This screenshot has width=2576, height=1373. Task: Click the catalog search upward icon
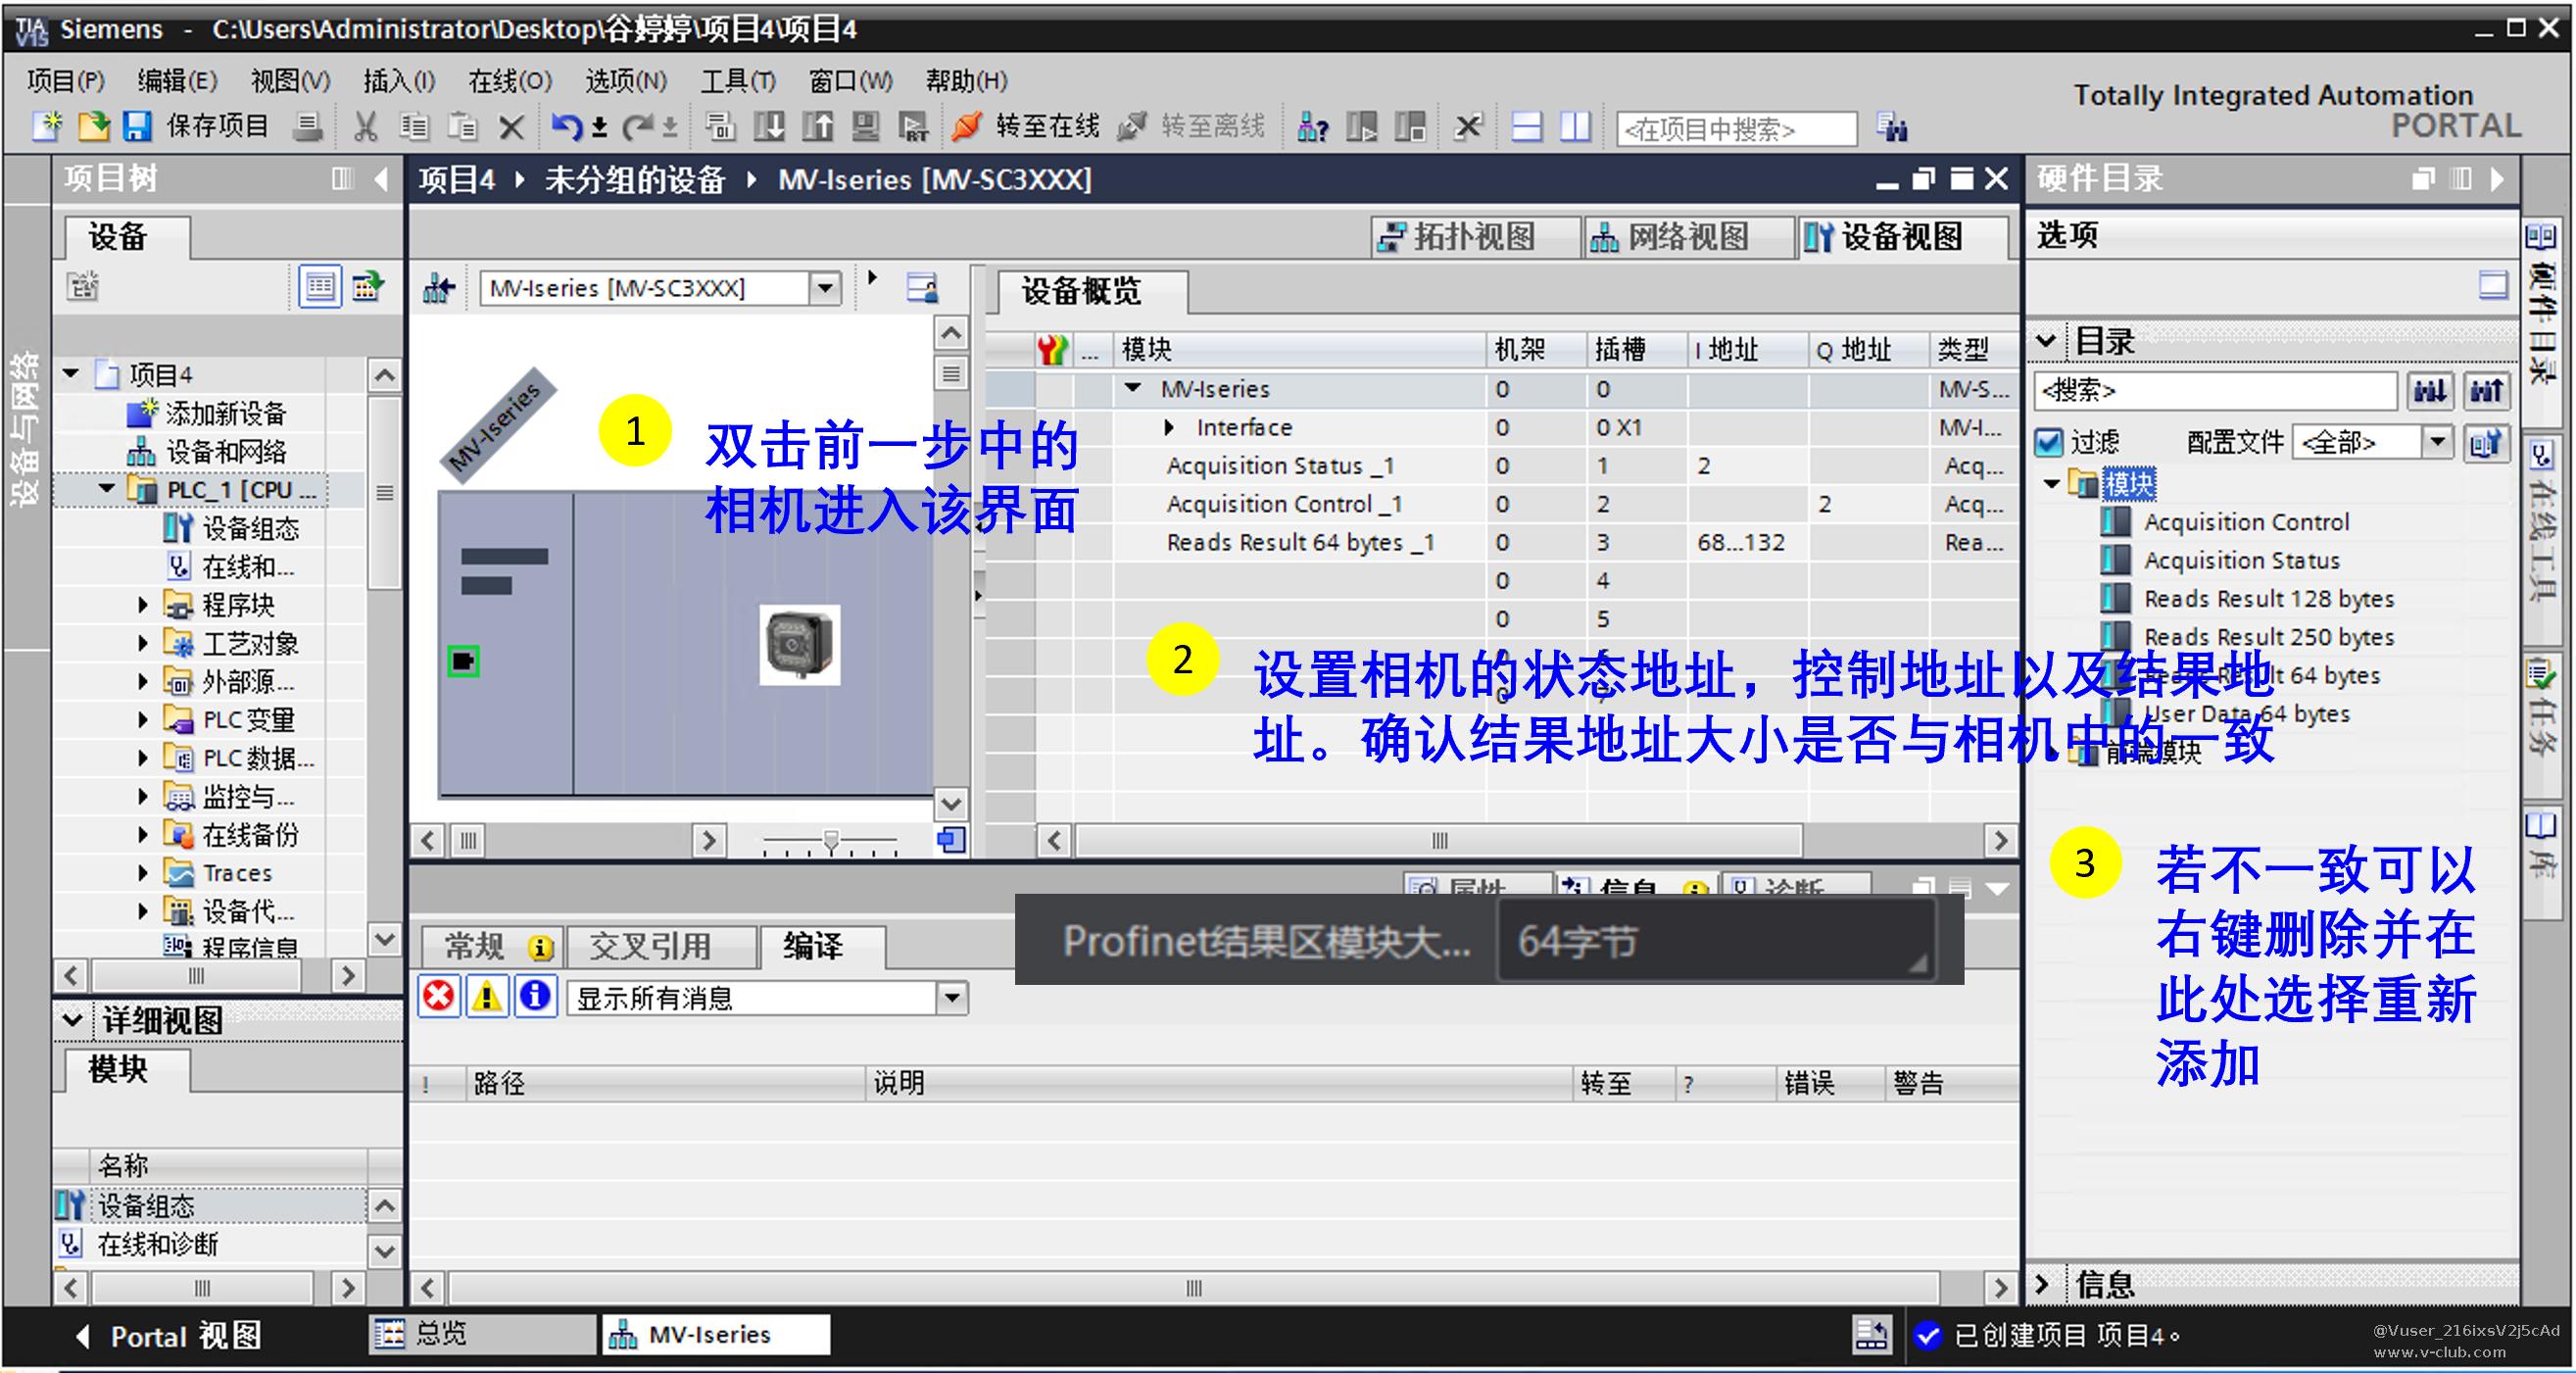tap(2487, 390)
